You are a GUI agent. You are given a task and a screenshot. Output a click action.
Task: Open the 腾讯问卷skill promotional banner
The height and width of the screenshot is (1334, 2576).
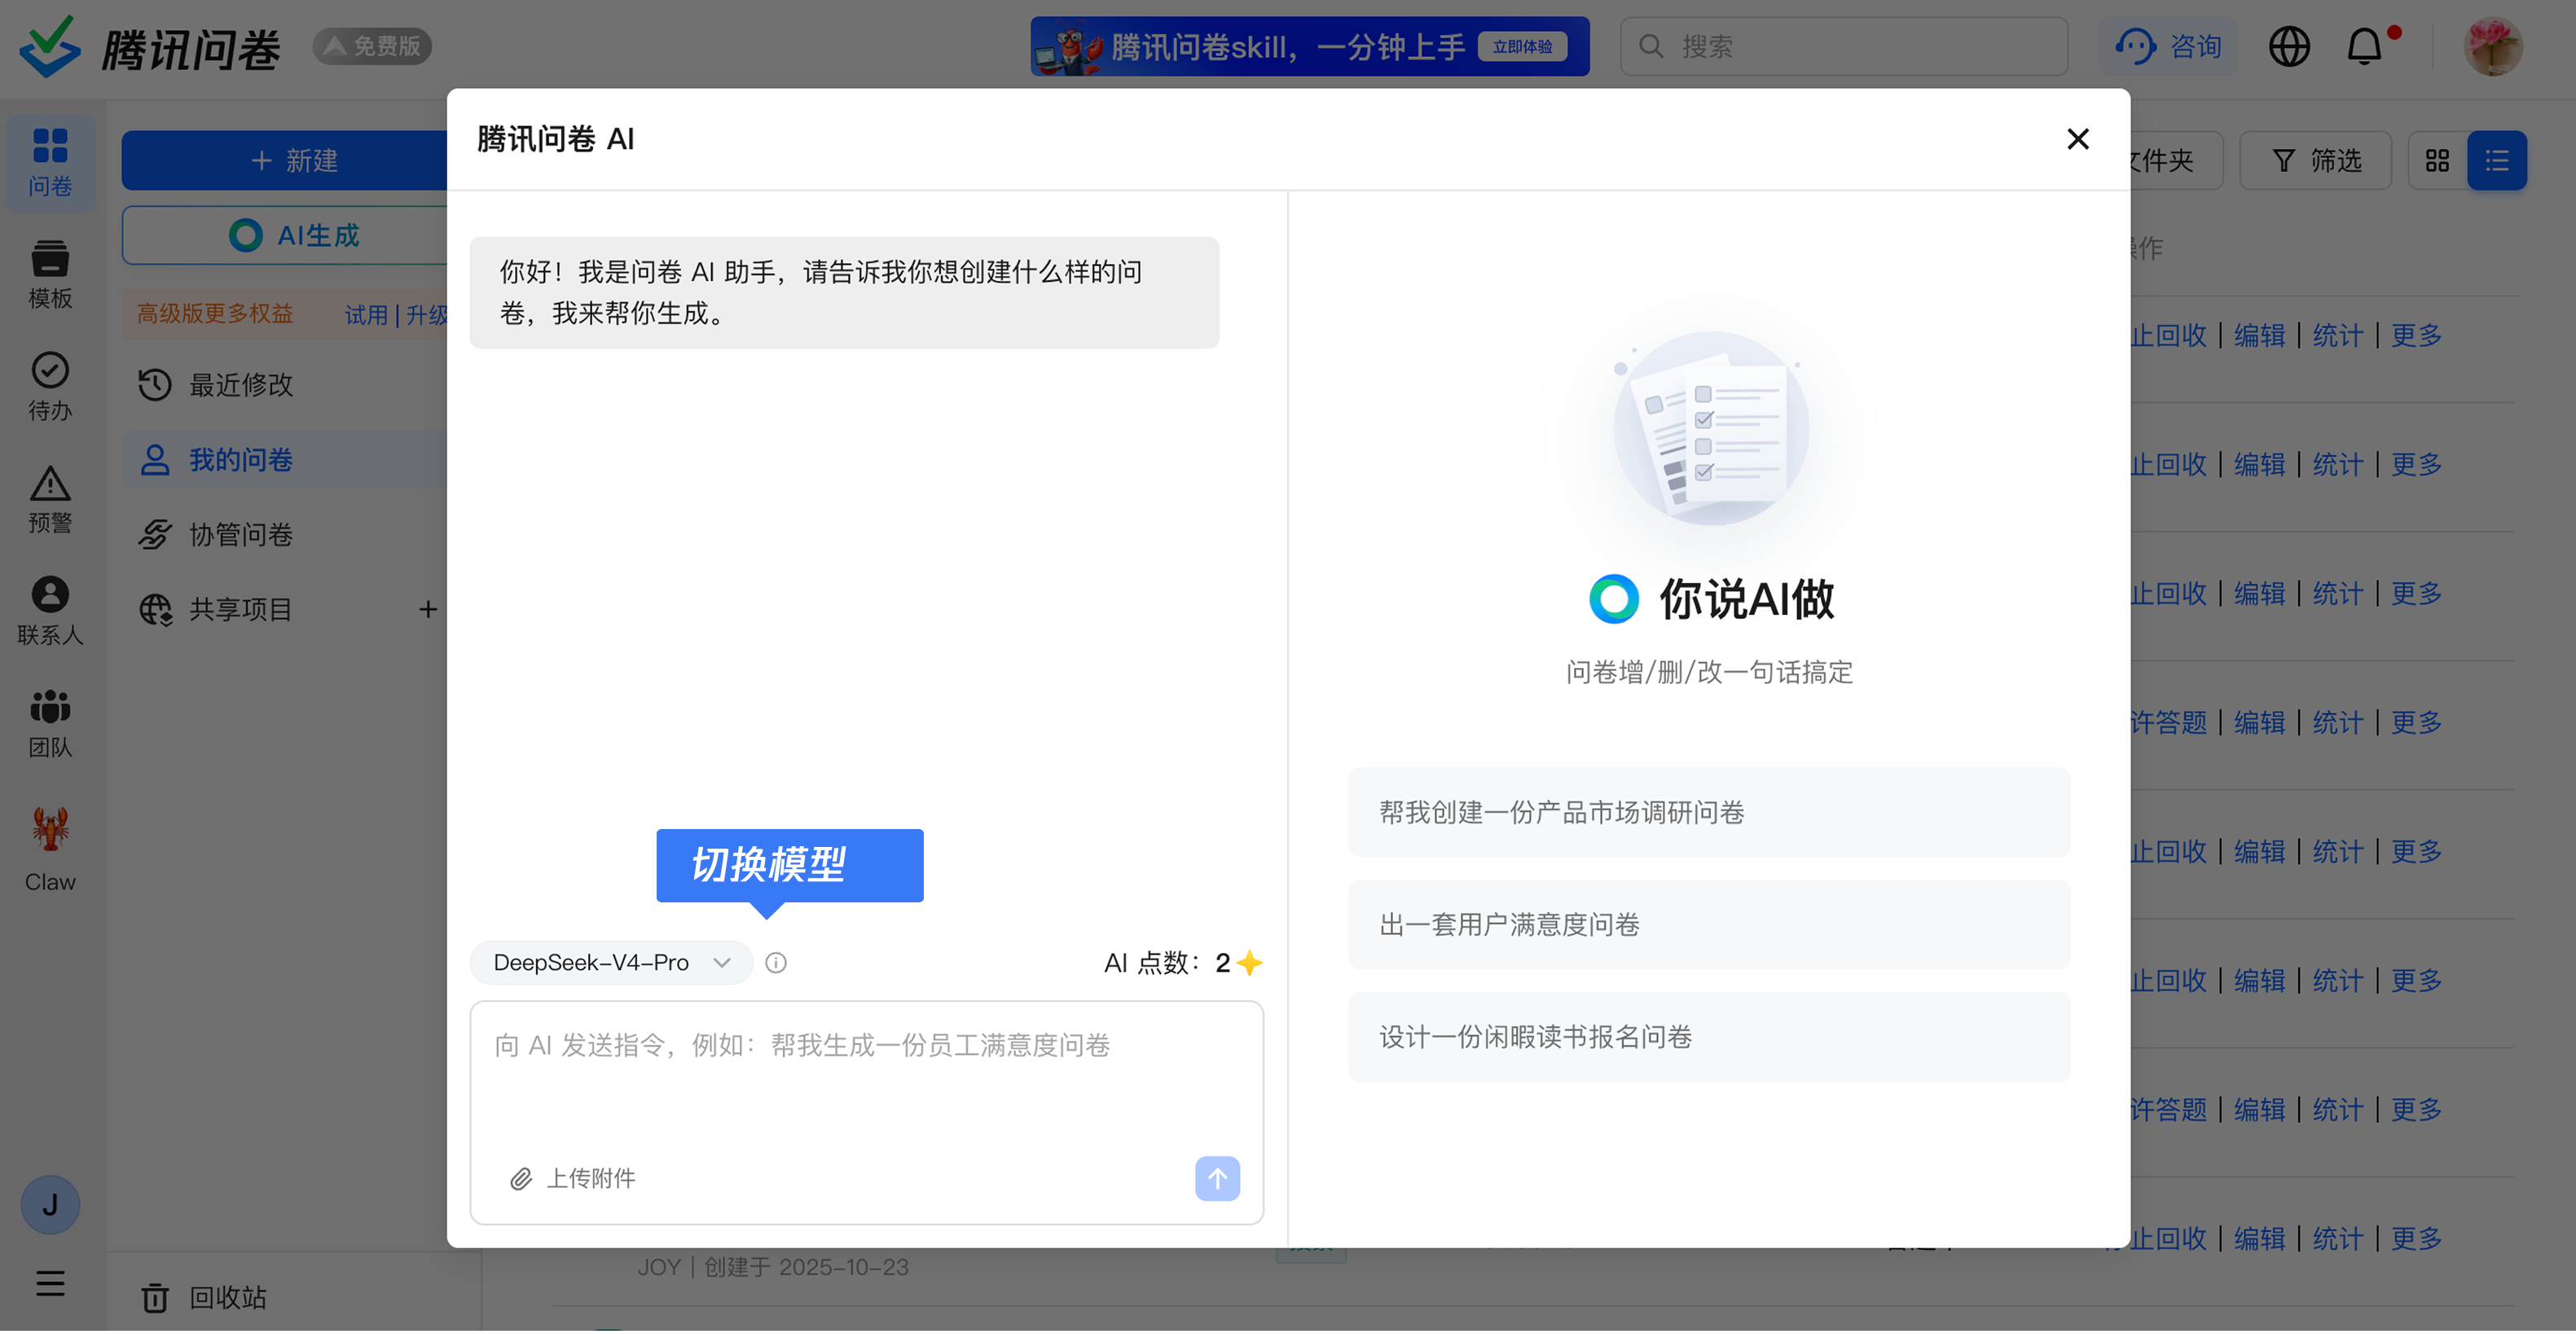pyautogui.click(x=1310, y=46)
